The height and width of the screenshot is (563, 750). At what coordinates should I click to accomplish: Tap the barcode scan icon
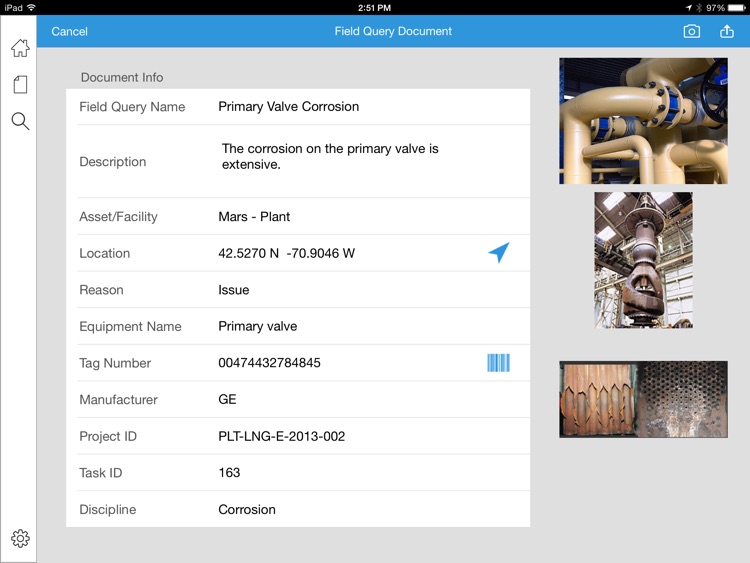498,363
